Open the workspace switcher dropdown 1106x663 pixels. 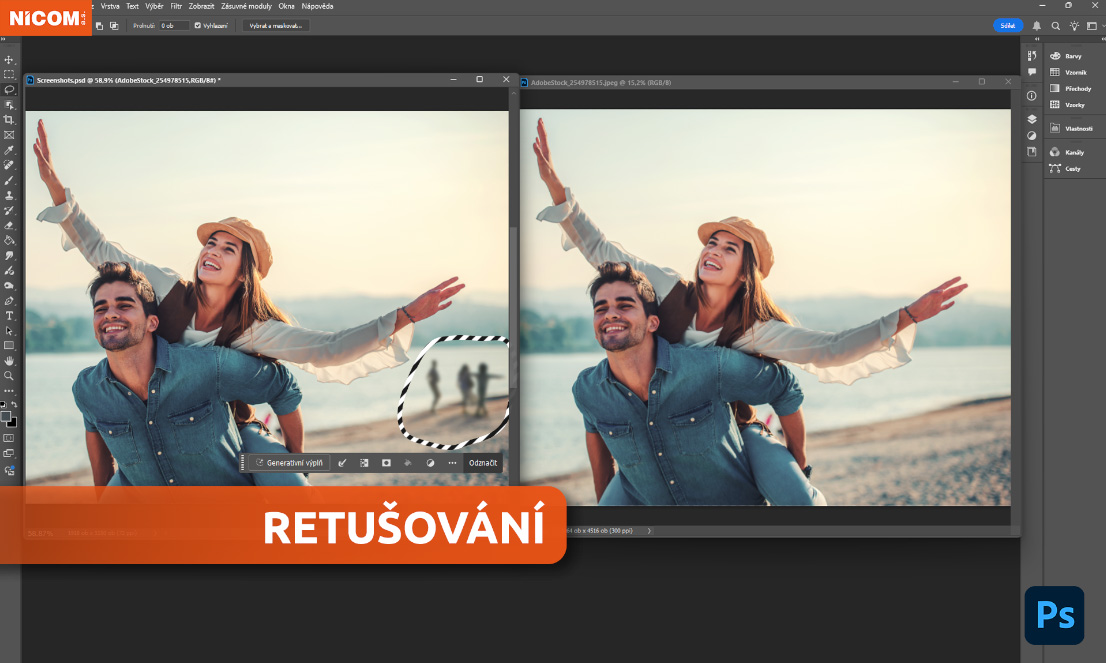point(1093,25)
